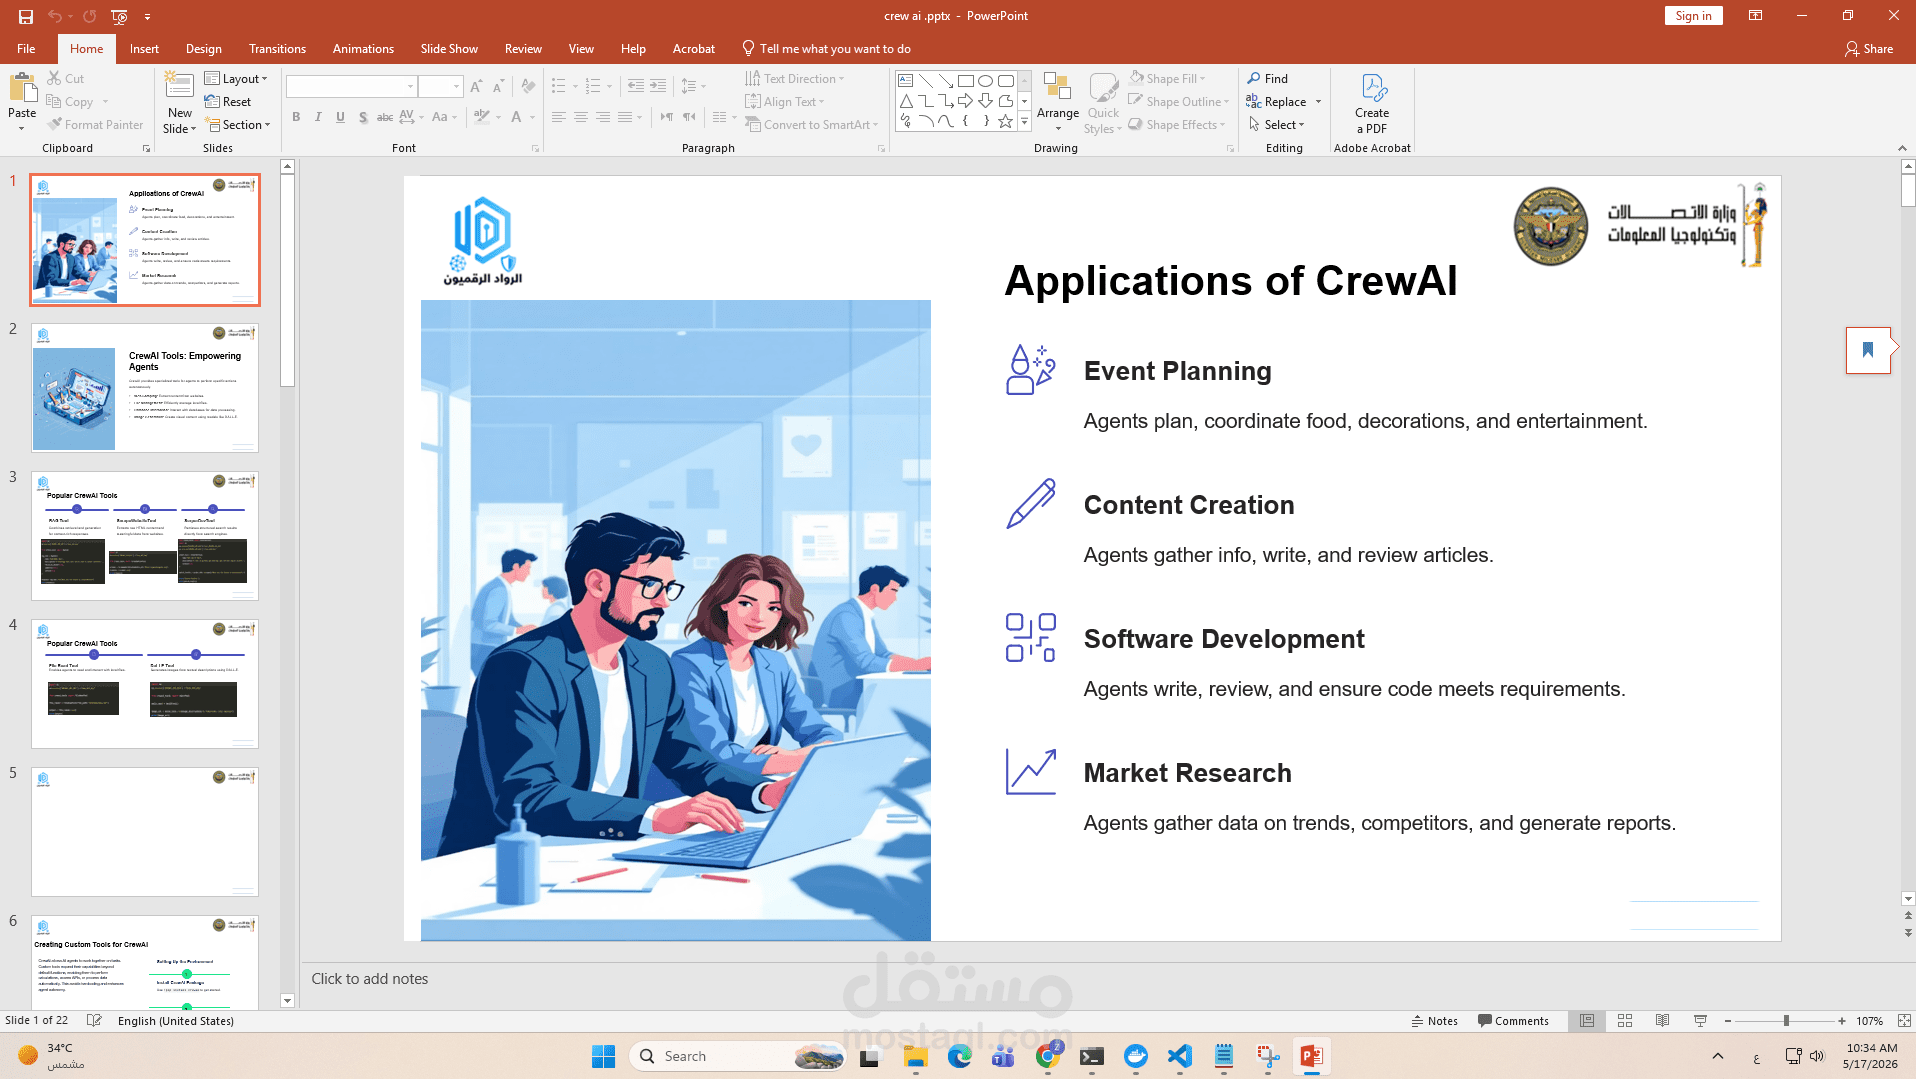The image size is (1916, 1079).
Task: Click English (United States) language indicator
Action: (176, 1021)
